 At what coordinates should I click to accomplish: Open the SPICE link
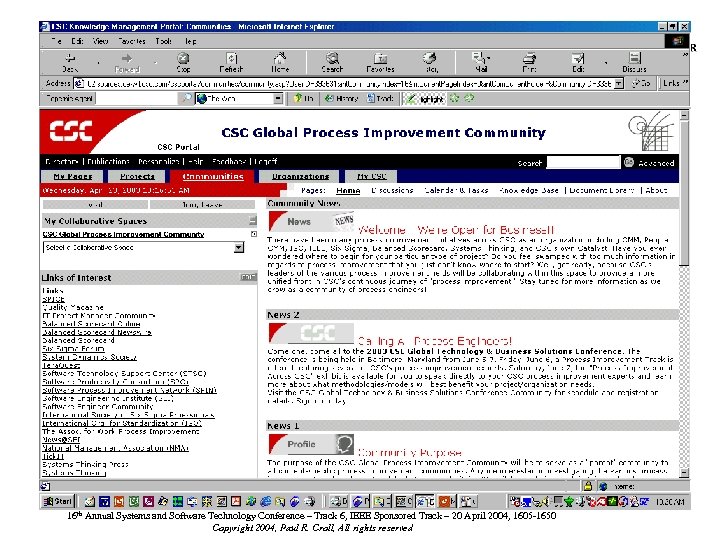point(53,299)
